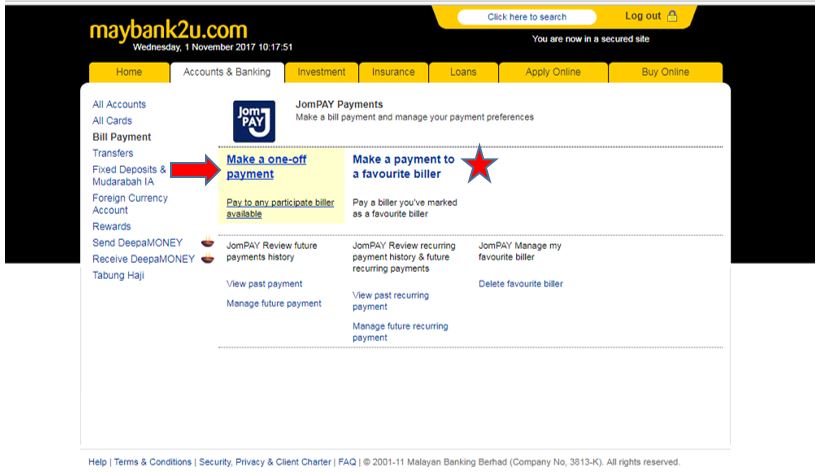Click the 'JomPAY Payments' heading text

coord(339,104)
